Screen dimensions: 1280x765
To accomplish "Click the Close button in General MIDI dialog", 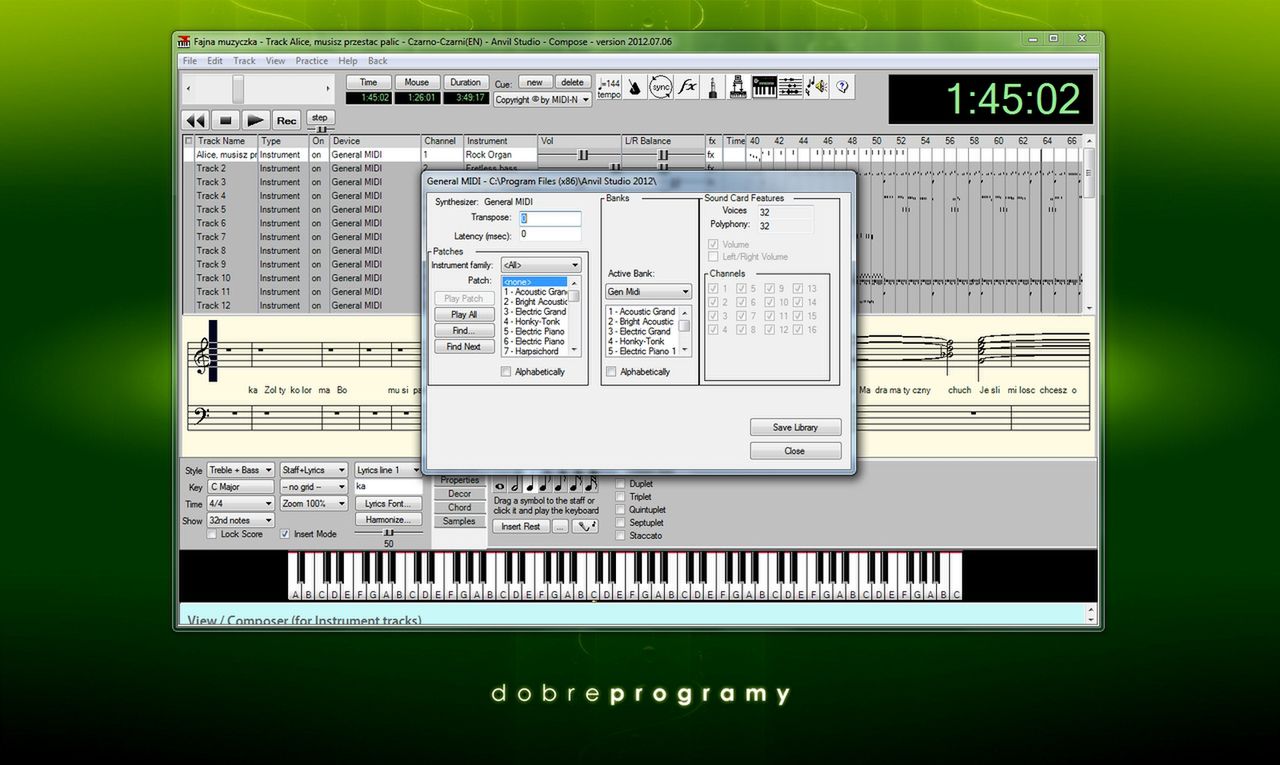I will click(795, 451).
